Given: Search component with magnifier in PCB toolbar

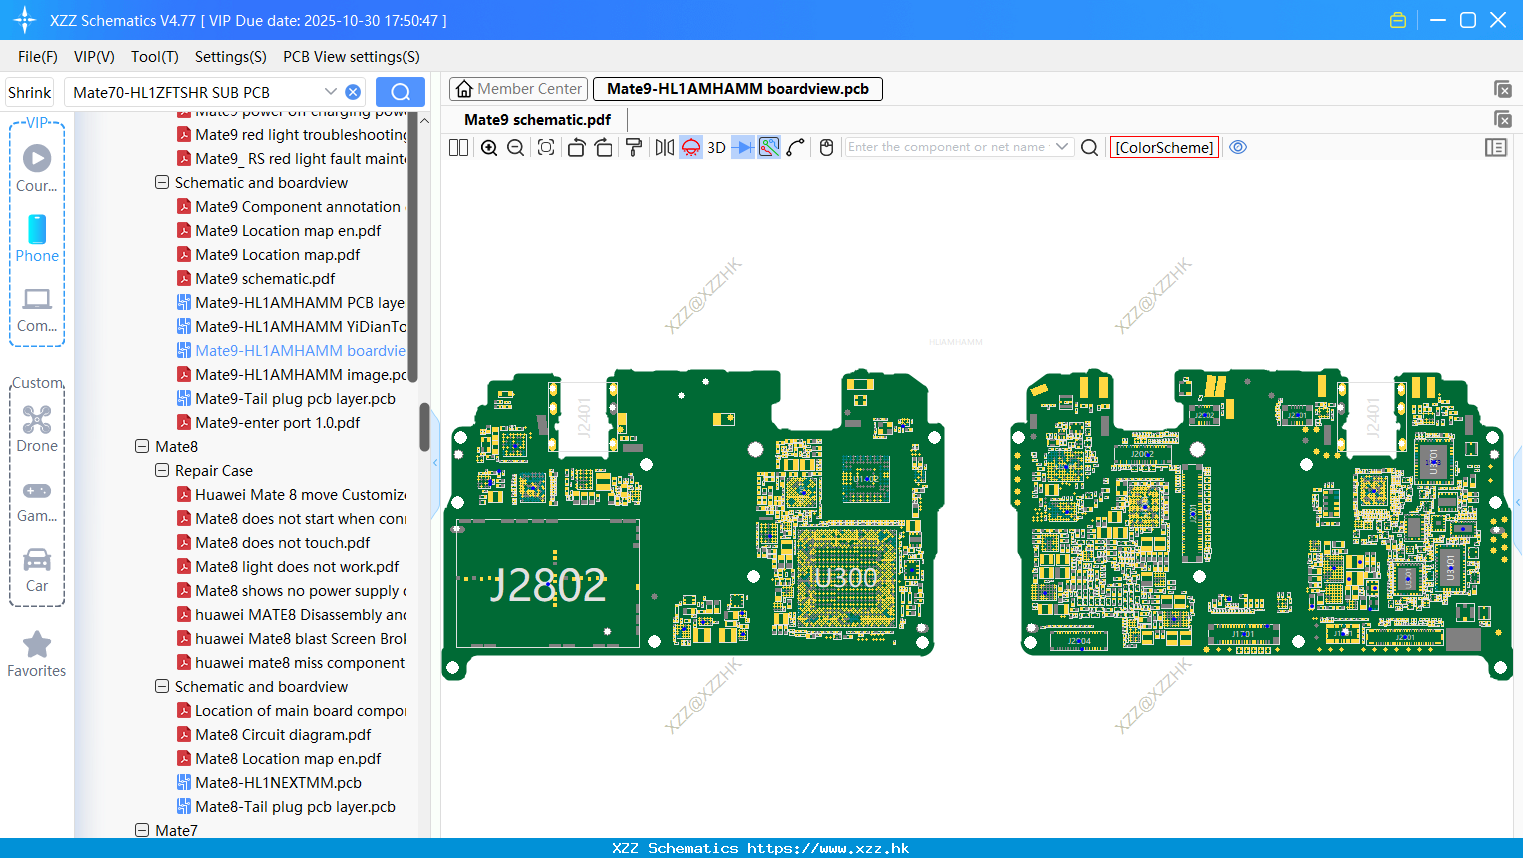Looking at the screenshot, I should [x=1090, y=148].
